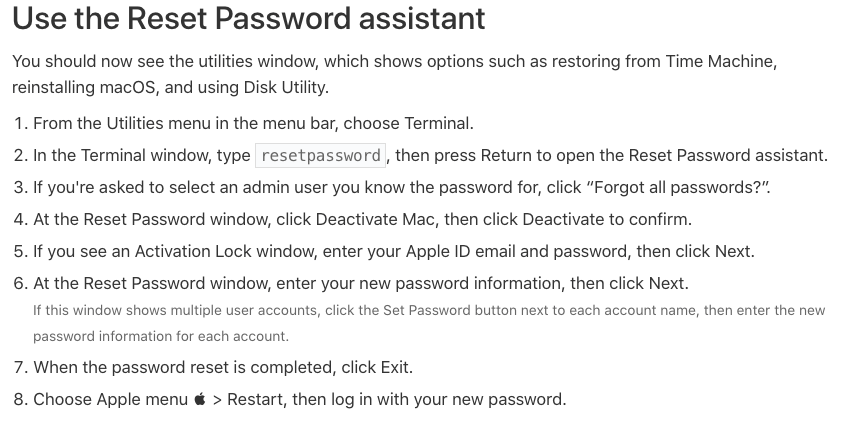Viewport: 861px width, 436px height.
Task: Click the gray note about Set Password button
Action: coord(429,323)
